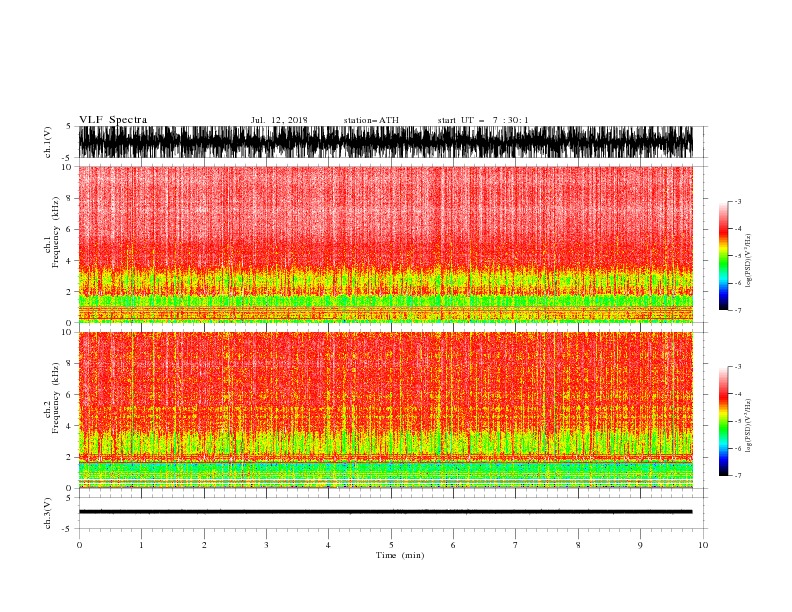Click the time axis tick label "5"
Image resolution: width=792 pixels, height=612 pixels.
pos(391,545)
